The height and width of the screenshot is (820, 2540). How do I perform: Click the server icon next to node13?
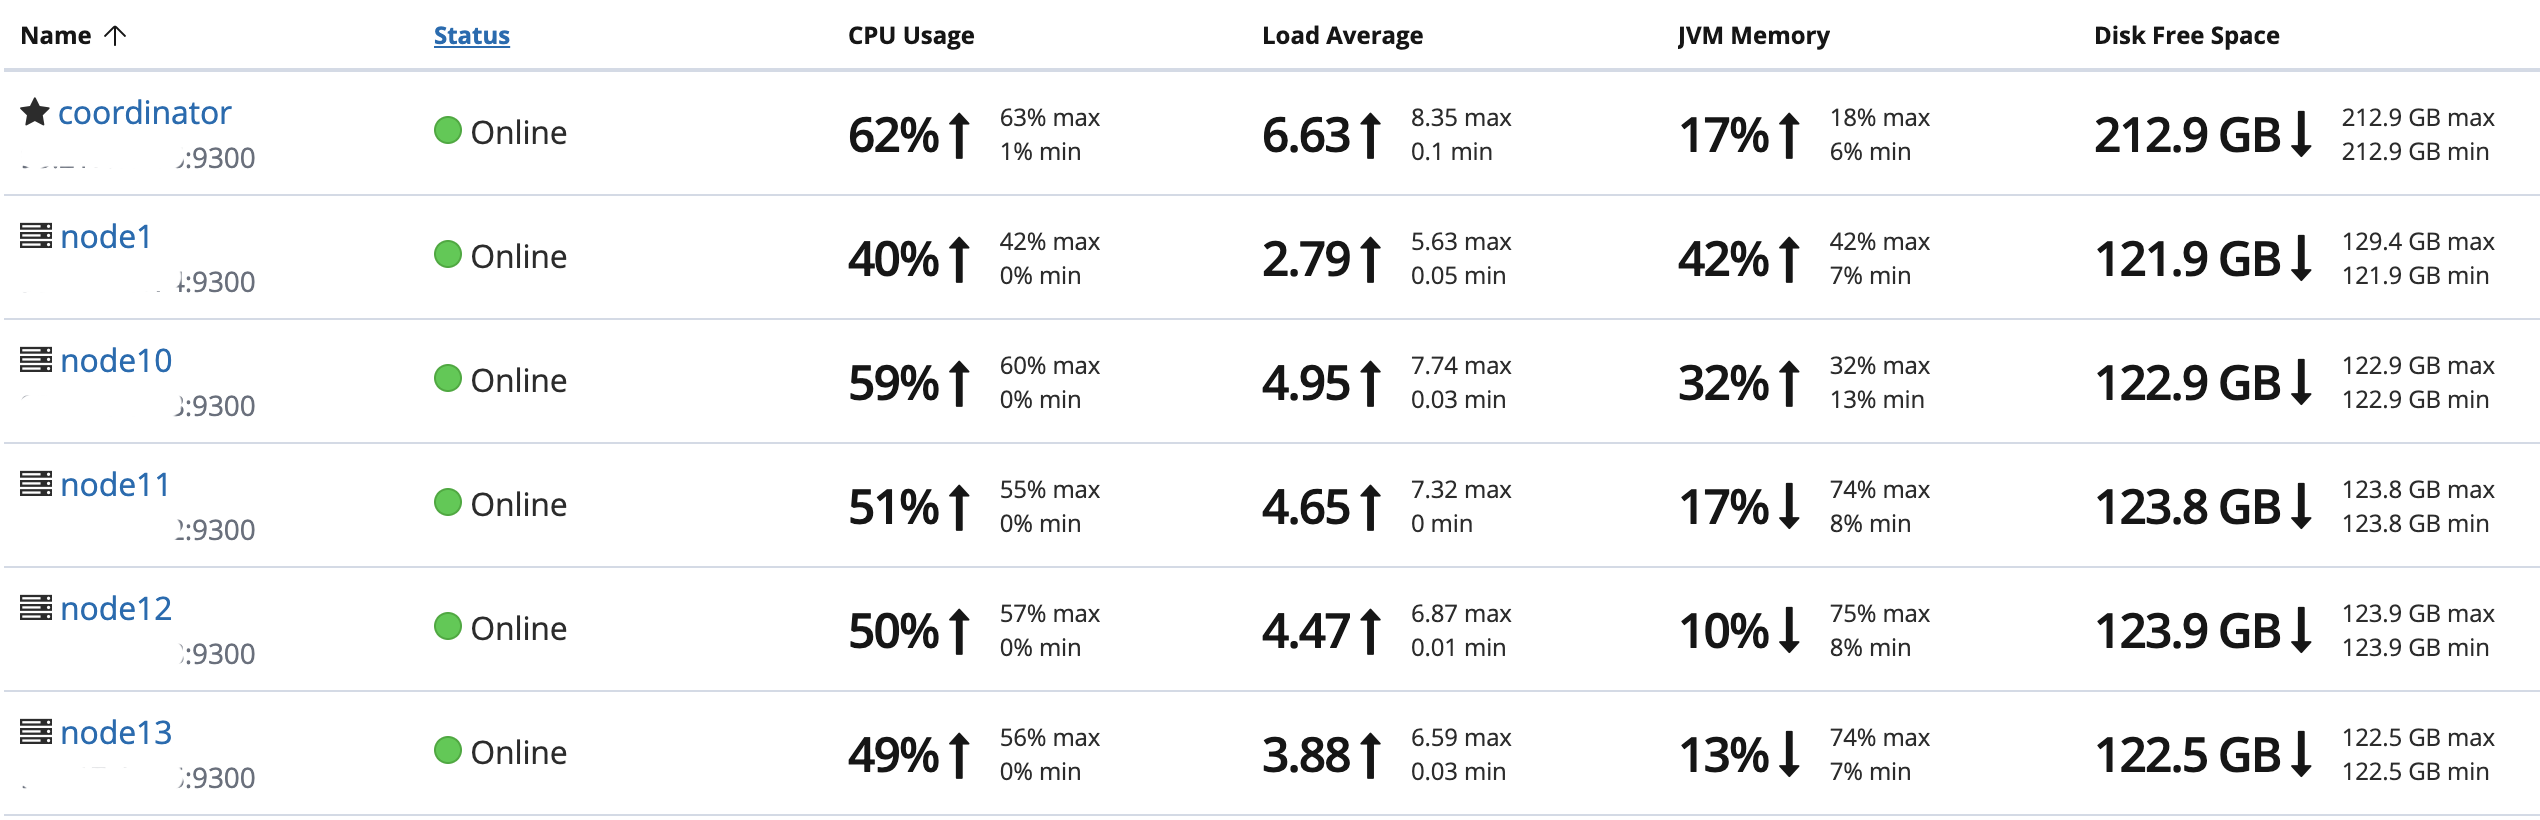pyautogui.click(x=36, y=732)
